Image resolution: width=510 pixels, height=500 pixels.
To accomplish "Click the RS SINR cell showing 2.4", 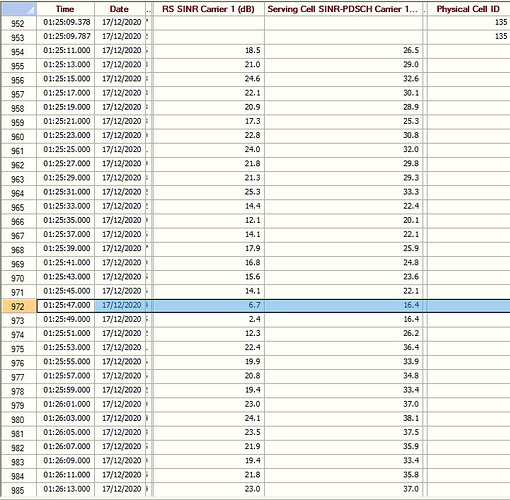I will click(x=209, y=320).
